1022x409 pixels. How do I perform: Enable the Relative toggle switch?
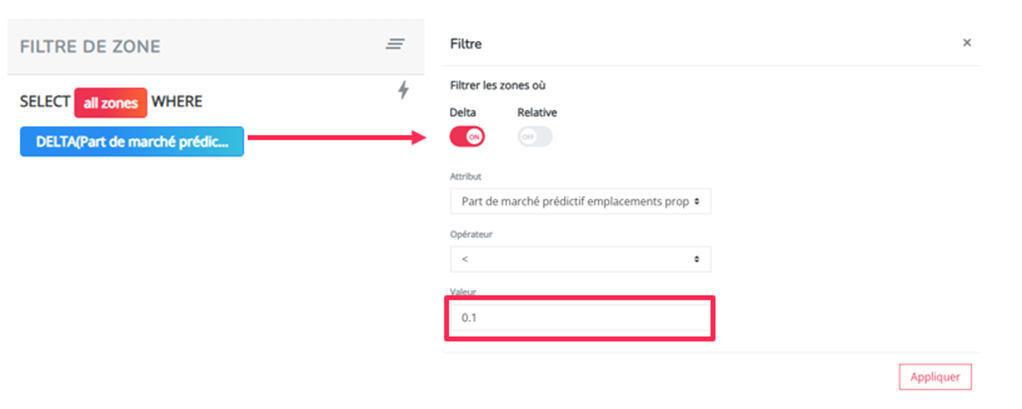(535, 137)
